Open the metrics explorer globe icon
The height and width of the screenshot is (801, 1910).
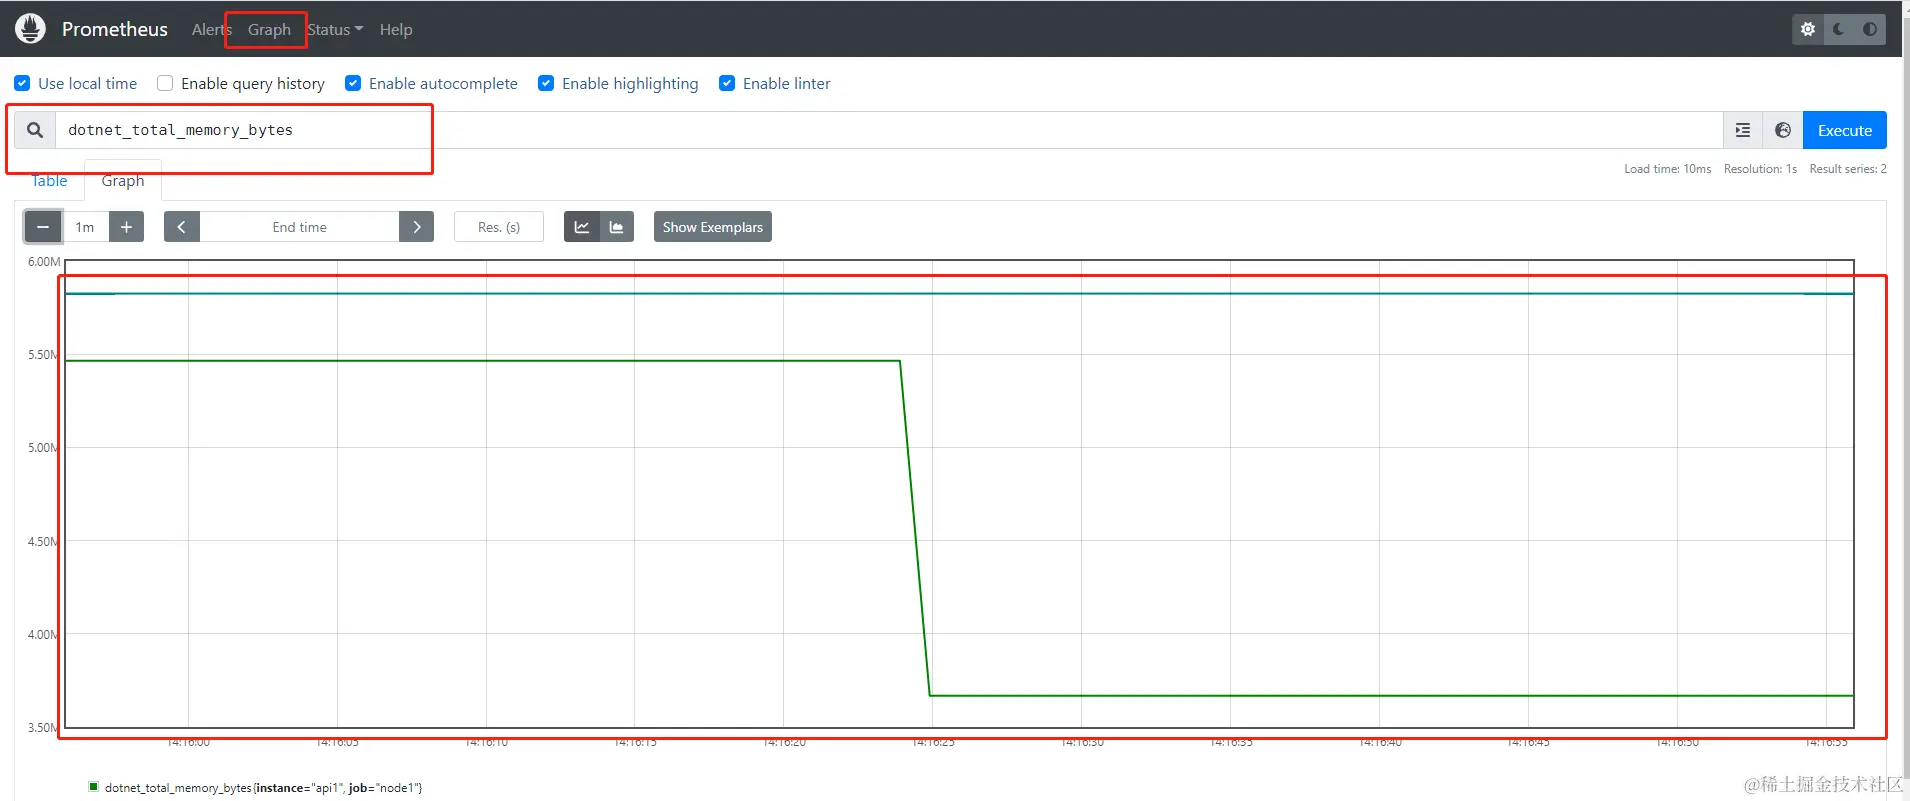pos(1783,130)
